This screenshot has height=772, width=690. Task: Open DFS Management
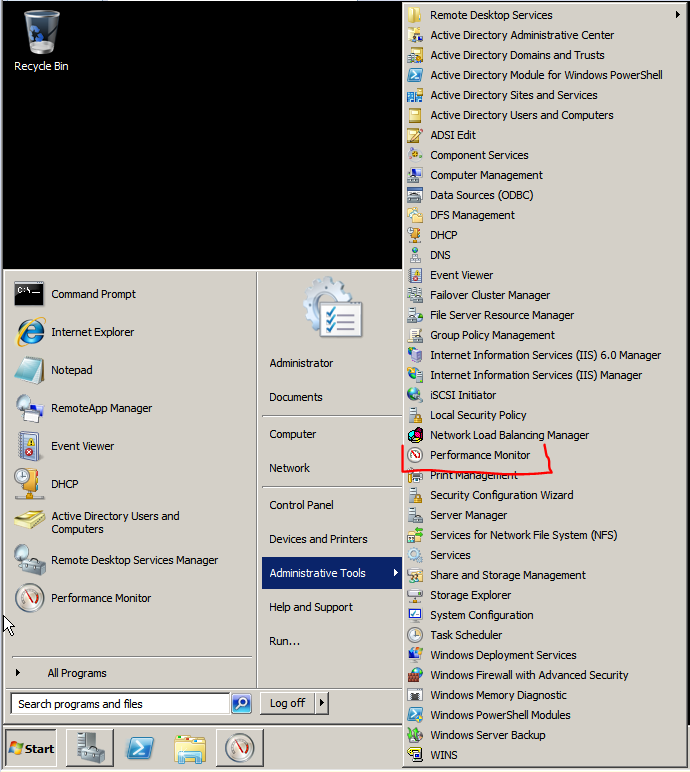click(472, 215)
